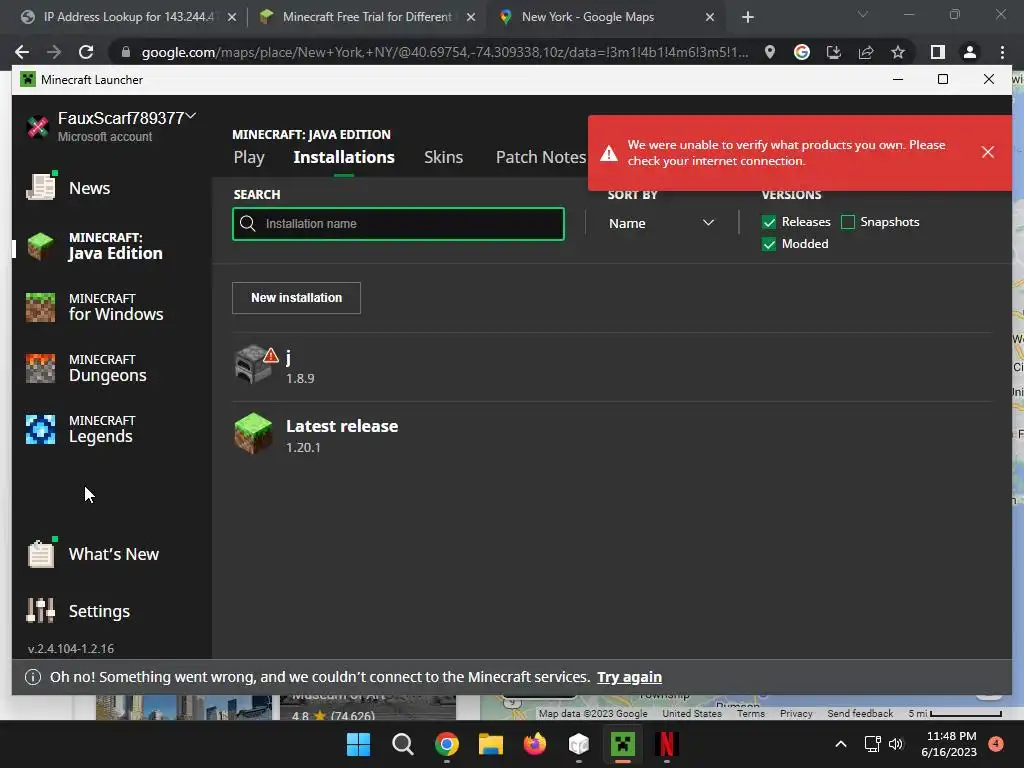Open Firefox from the taskbar
Image resolution: width=1024 pixels, height=768 pixels.
[x=535, y=744]
